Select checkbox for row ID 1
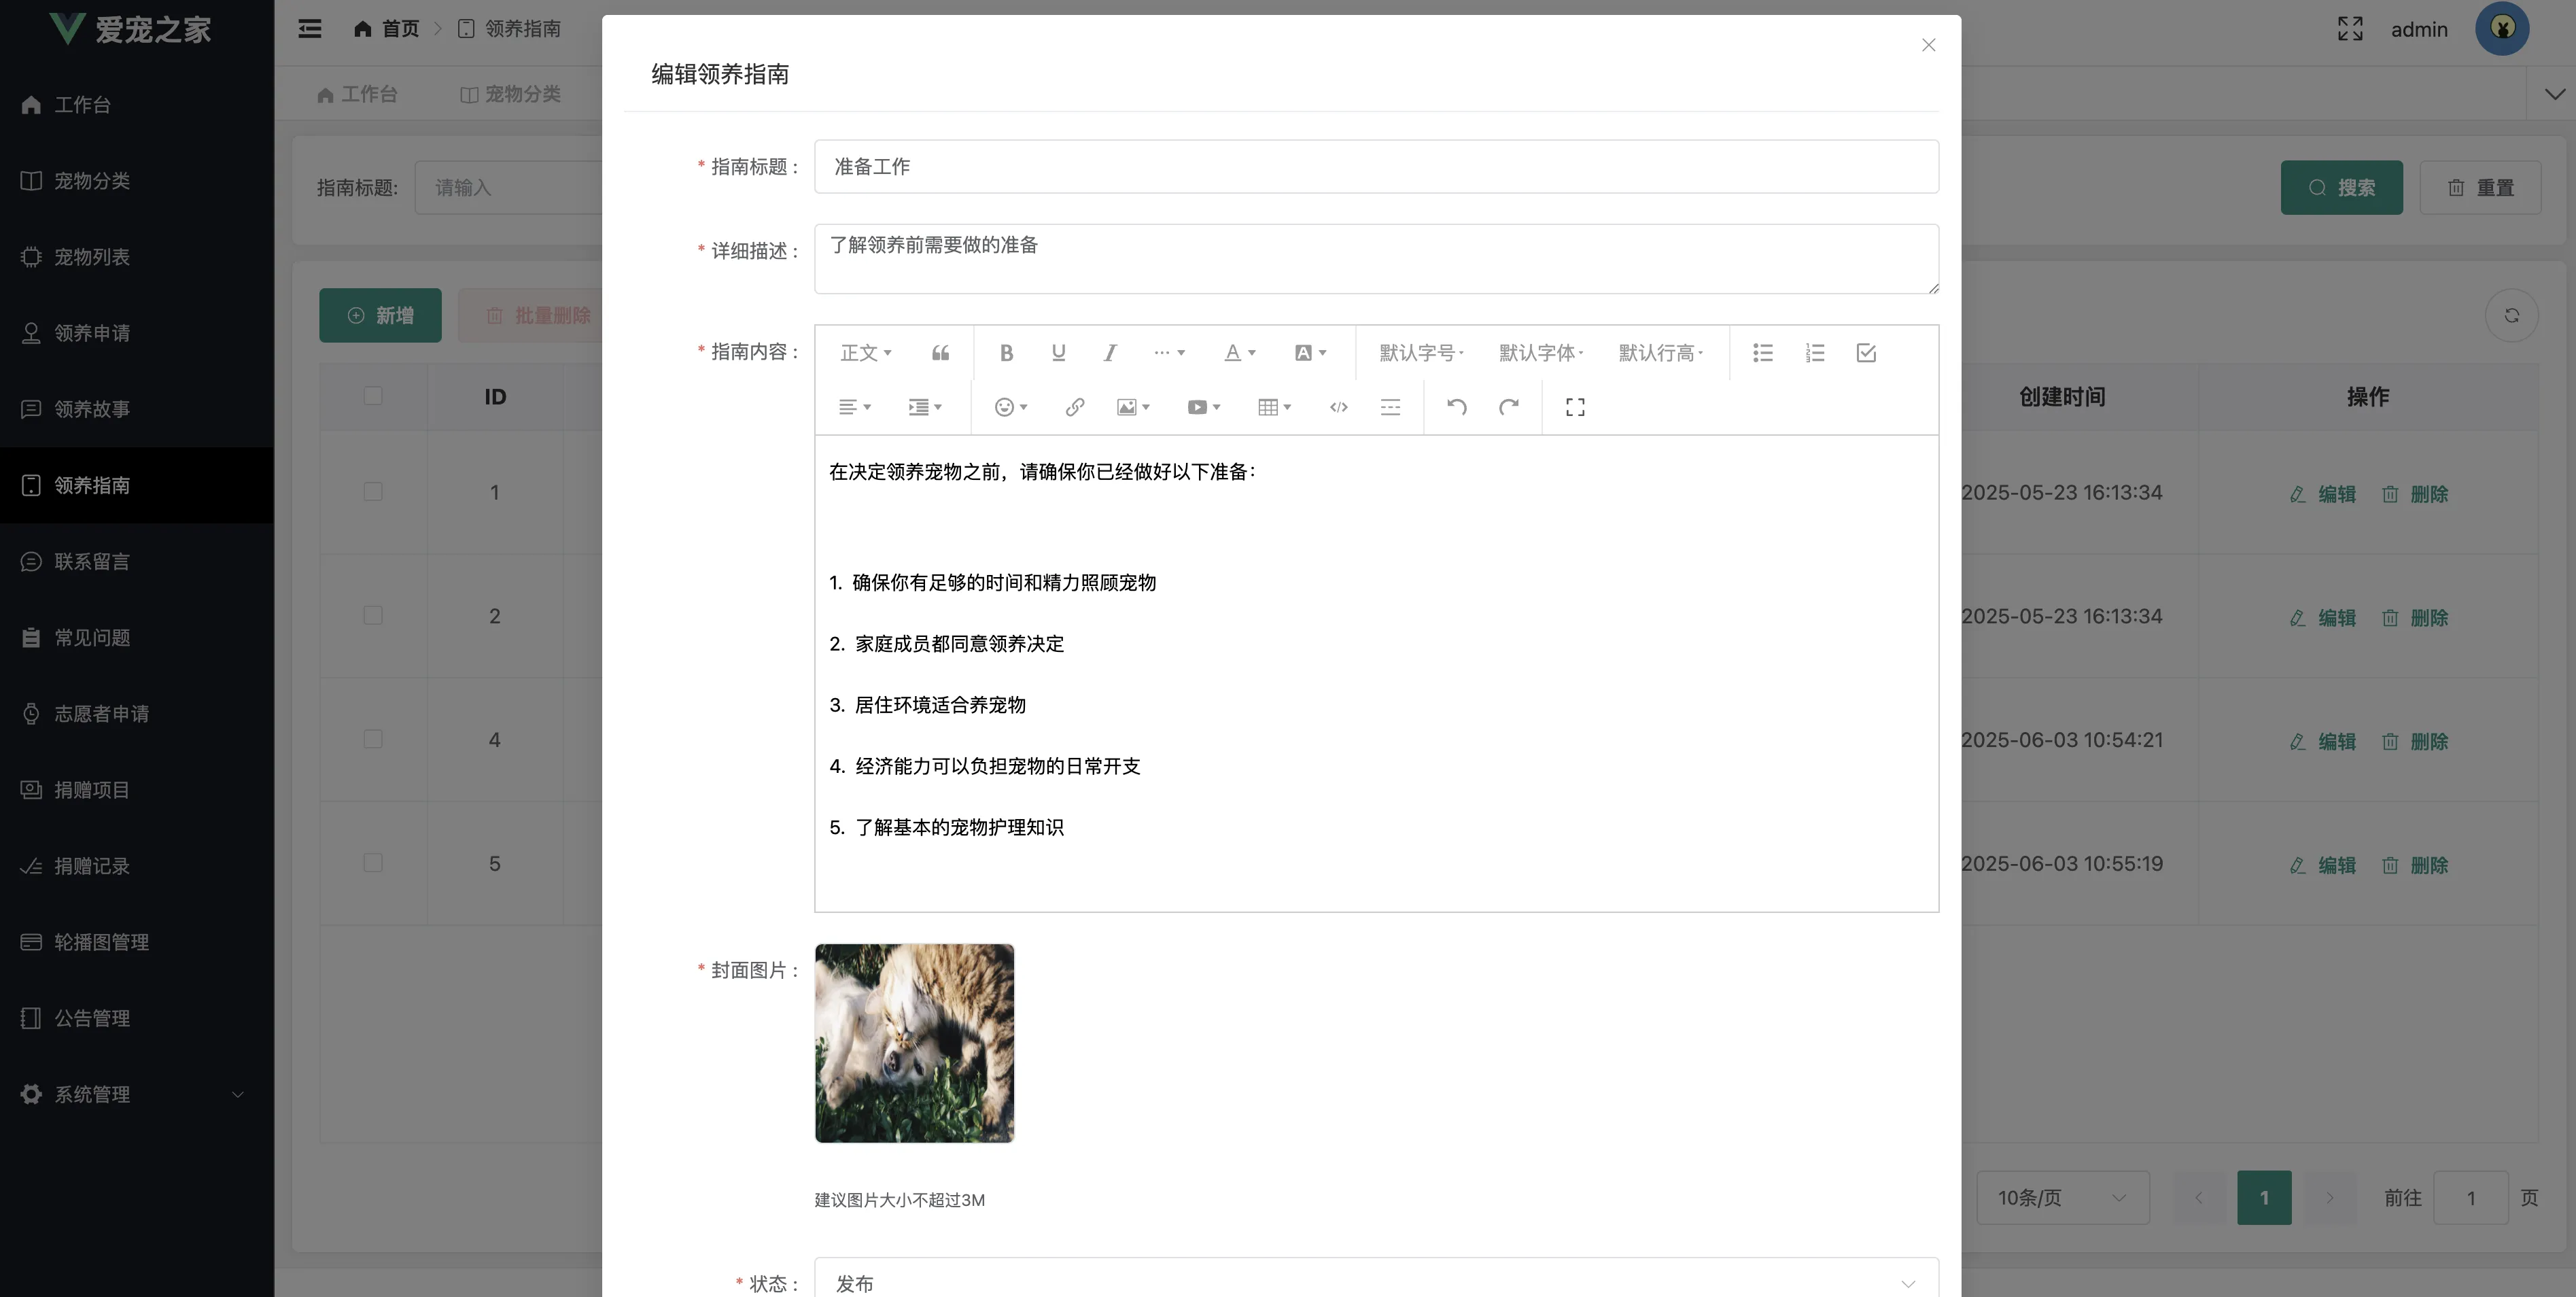2576x1297 pixels. pos(373,492)
